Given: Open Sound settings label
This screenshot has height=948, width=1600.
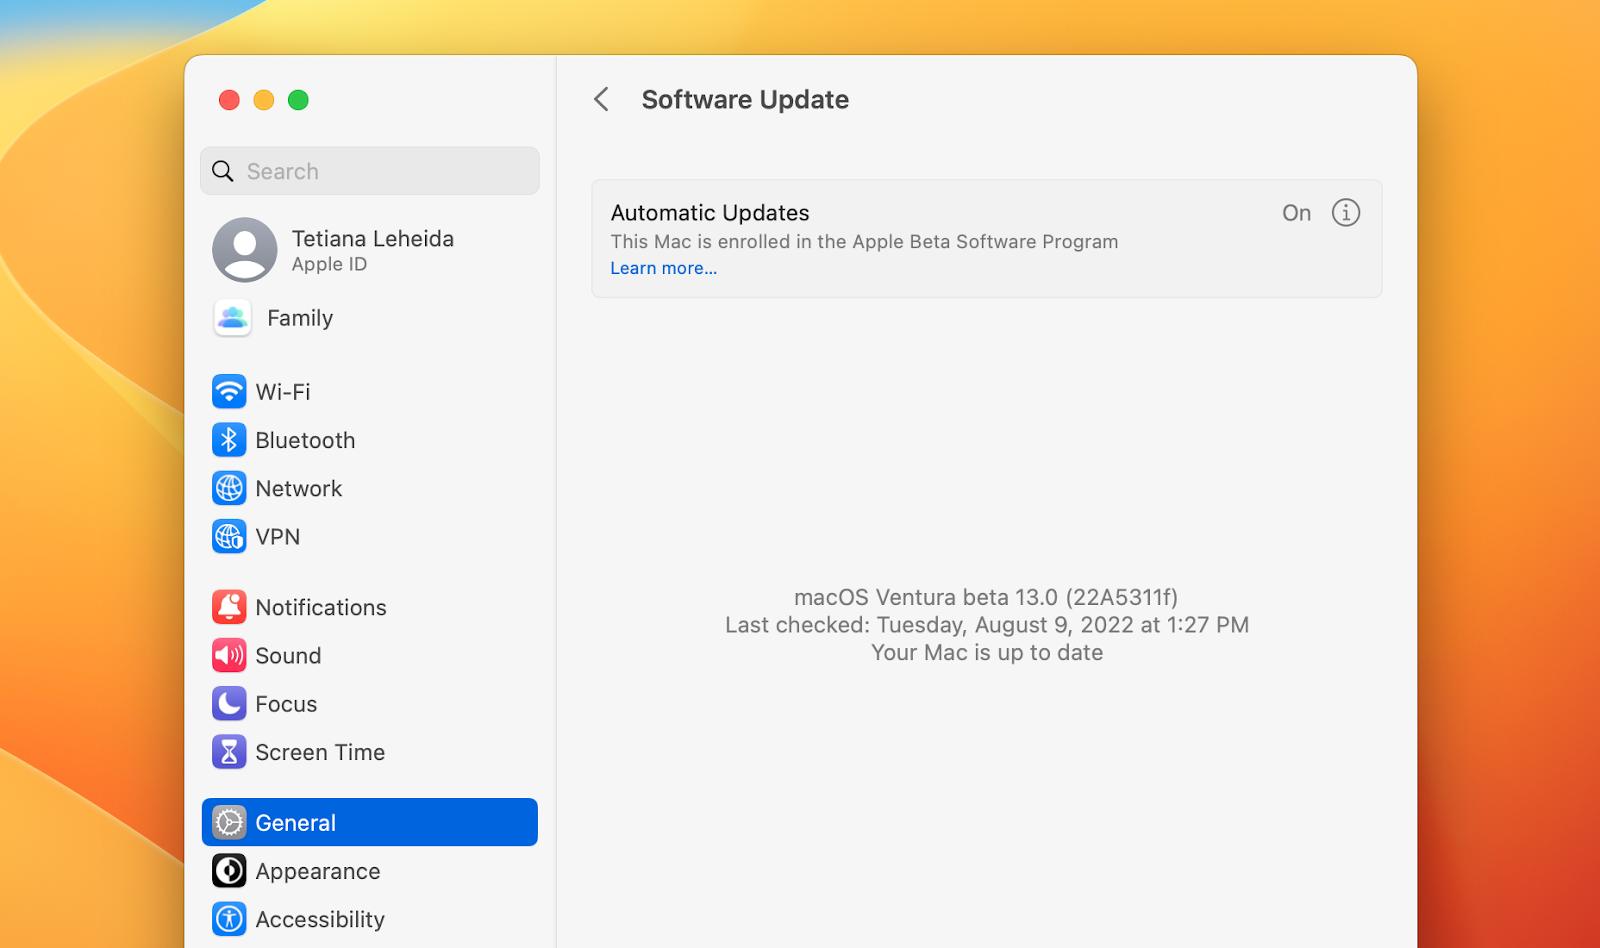Looking at the screenshot, I should (288, 656).
